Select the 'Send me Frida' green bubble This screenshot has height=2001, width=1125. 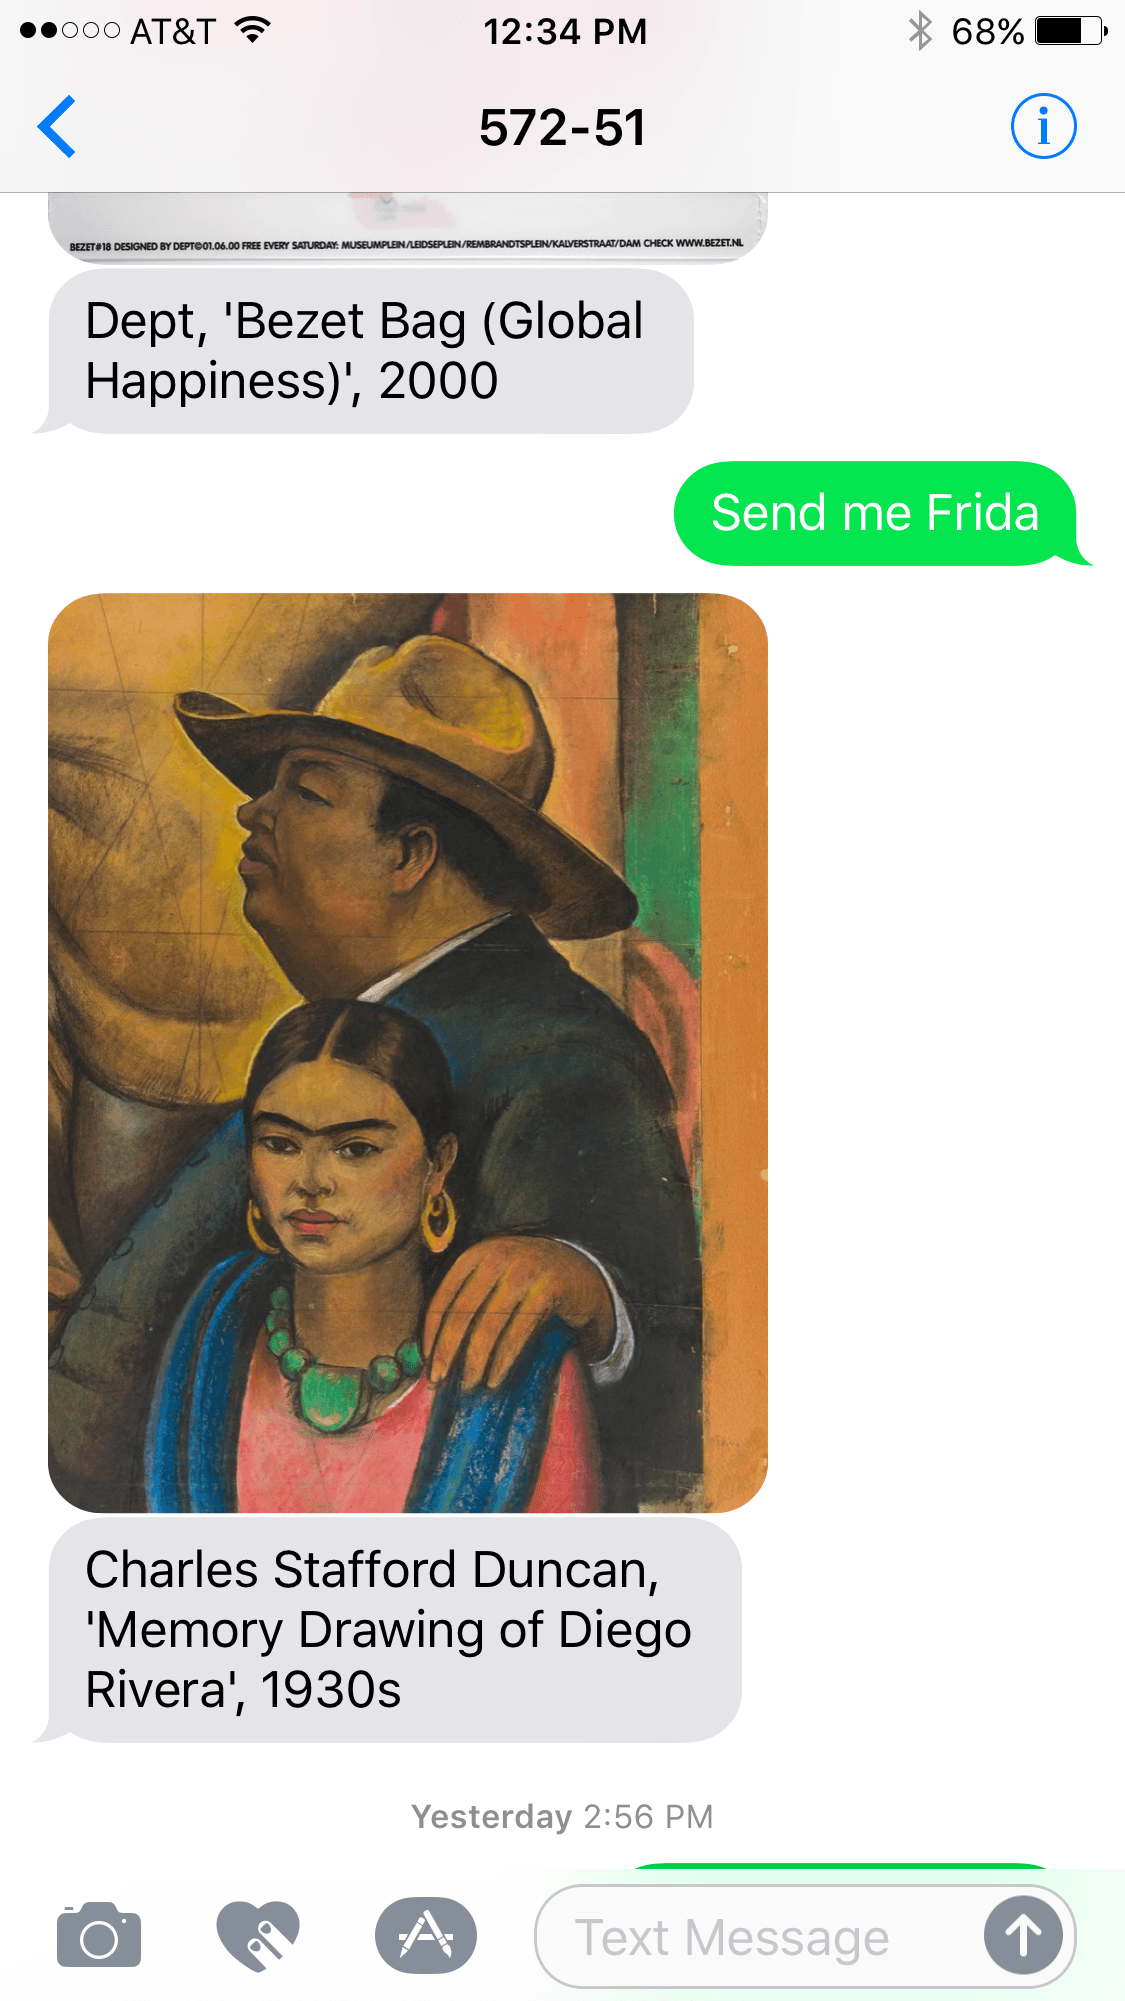(876, 513)
